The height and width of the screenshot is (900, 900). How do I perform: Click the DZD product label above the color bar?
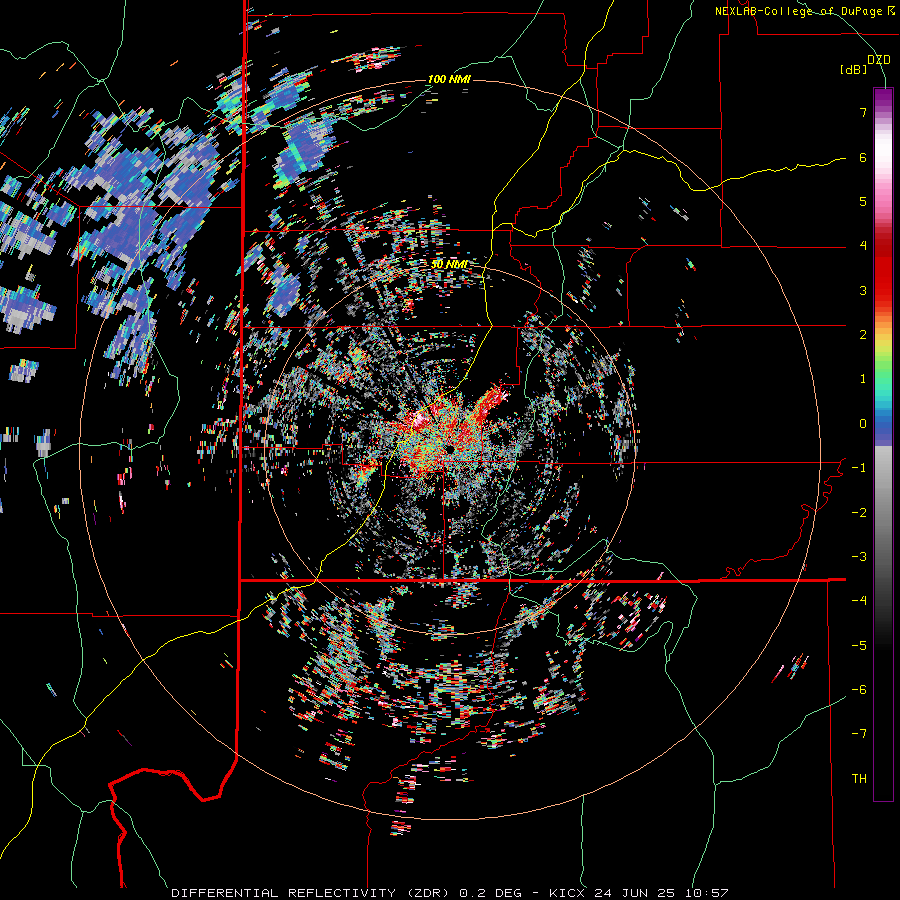pyautogui.click(x=879, y=60)
